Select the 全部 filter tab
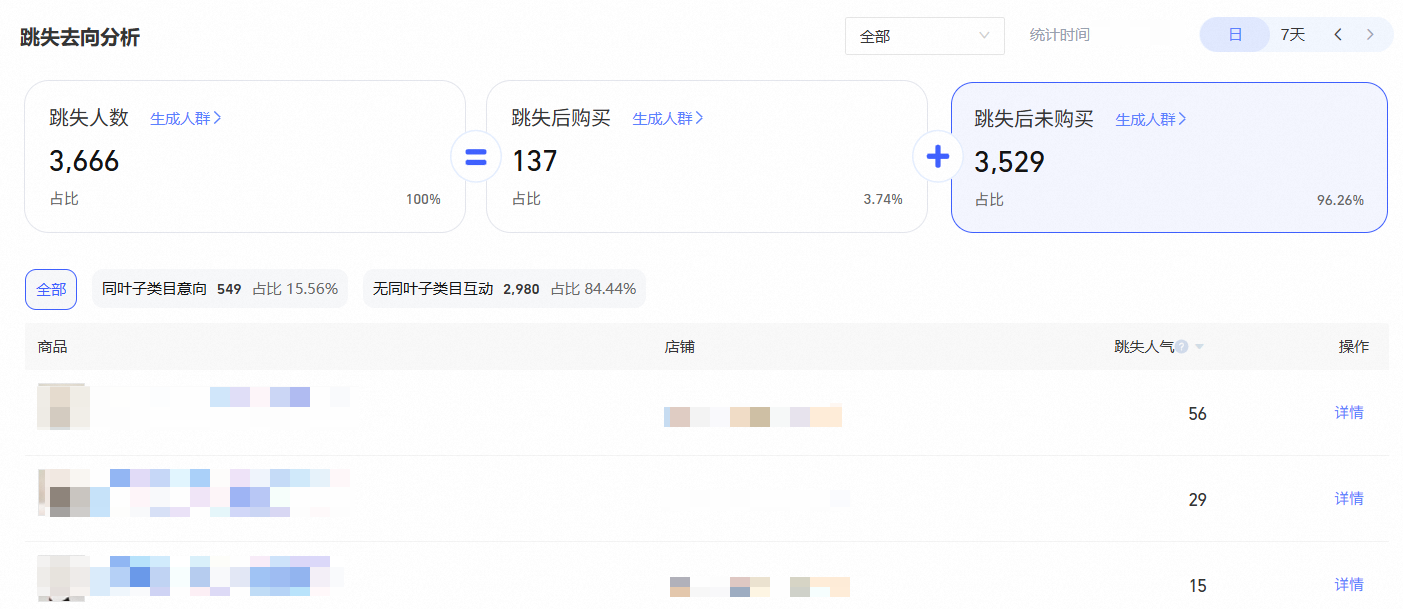This screenshot has width=1403, height=609. point(51,289)
